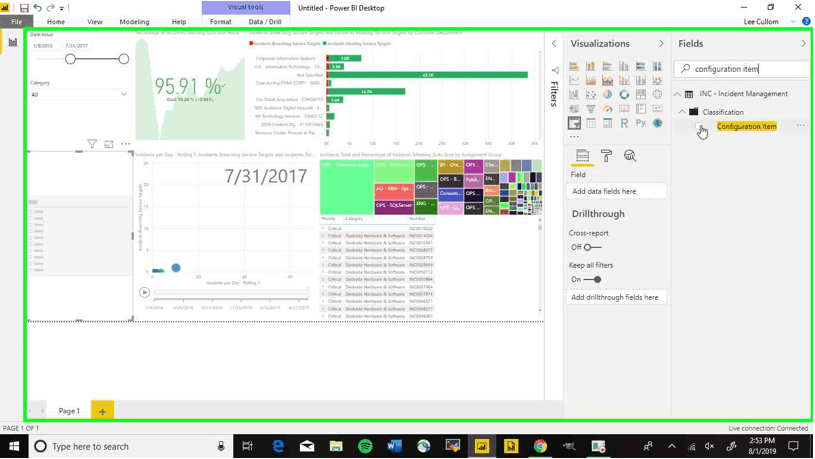
Task: Open the Modeling ribbon tab
Action: click(x=134, y=22)
